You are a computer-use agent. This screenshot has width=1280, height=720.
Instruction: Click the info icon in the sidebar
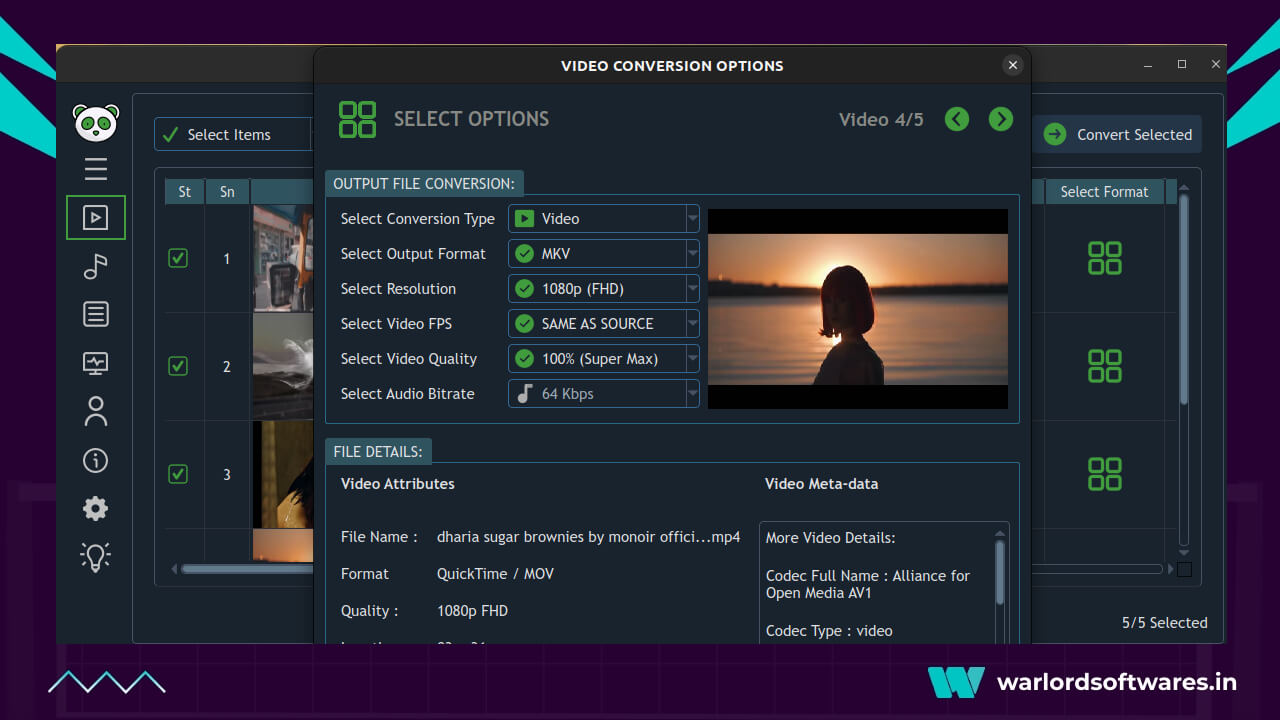click(x=95, y=460)
